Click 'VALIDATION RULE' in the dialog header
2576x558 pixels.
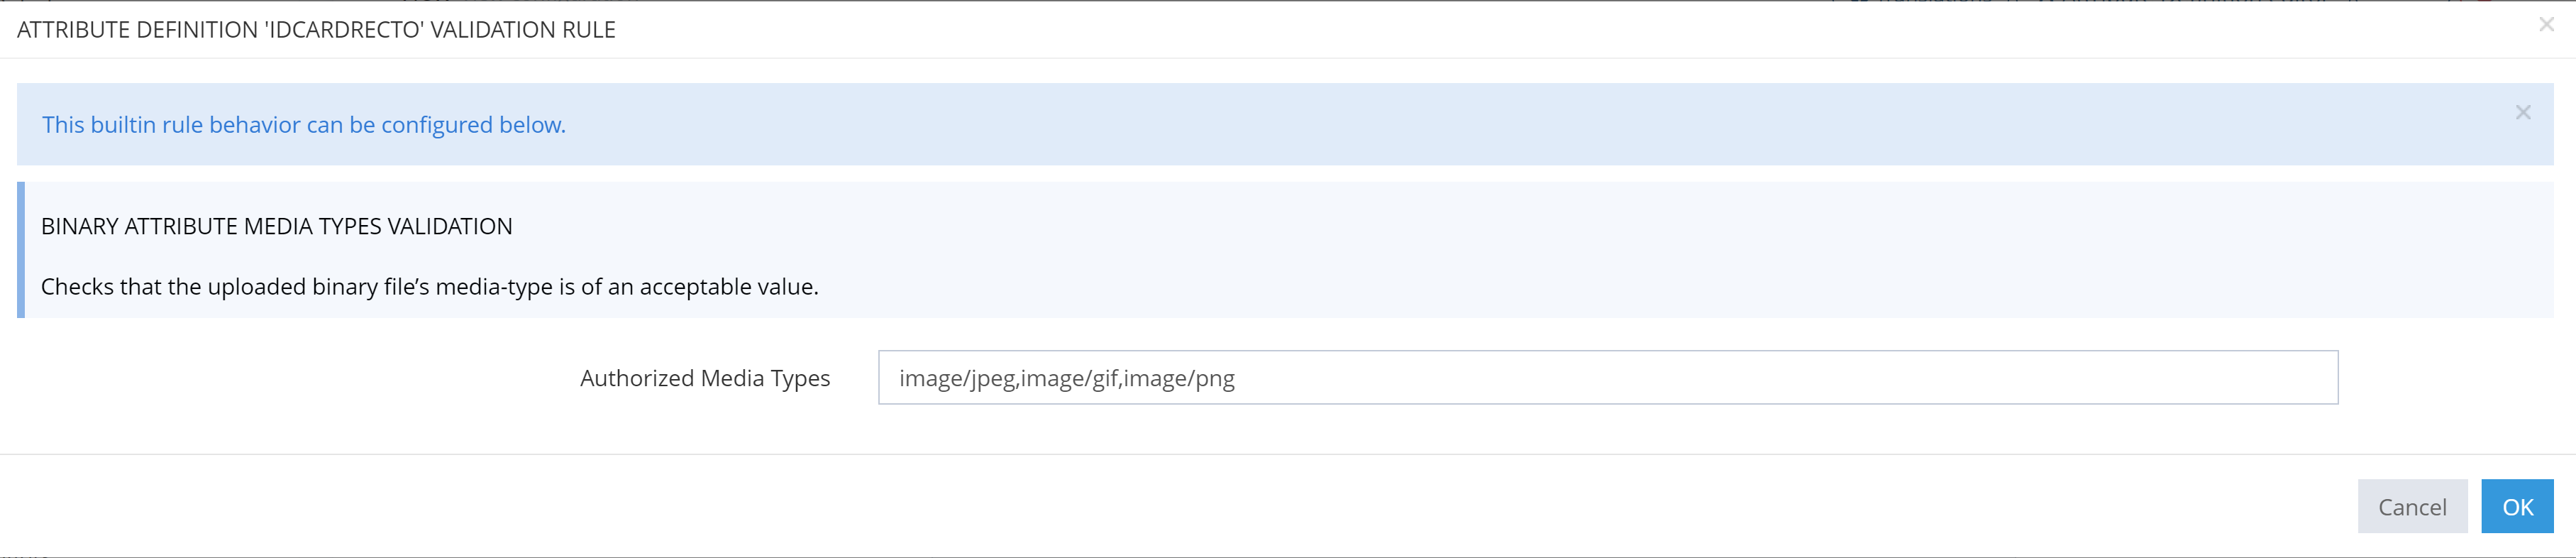pos(522,30)
